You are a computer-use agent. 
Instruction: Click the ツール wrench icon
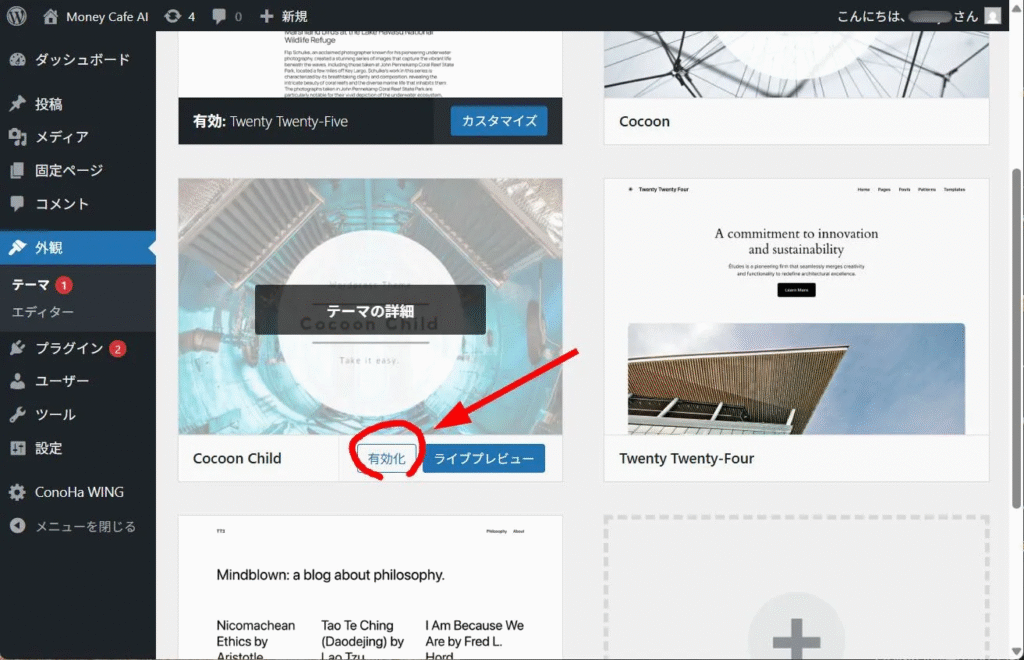pos(18,415)
